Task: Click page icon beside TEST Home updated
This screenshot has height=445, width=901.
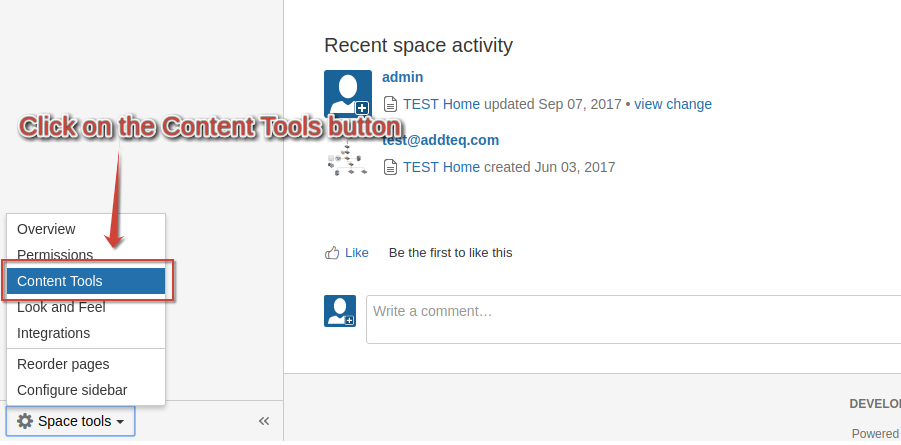Action: click(390, 104)
